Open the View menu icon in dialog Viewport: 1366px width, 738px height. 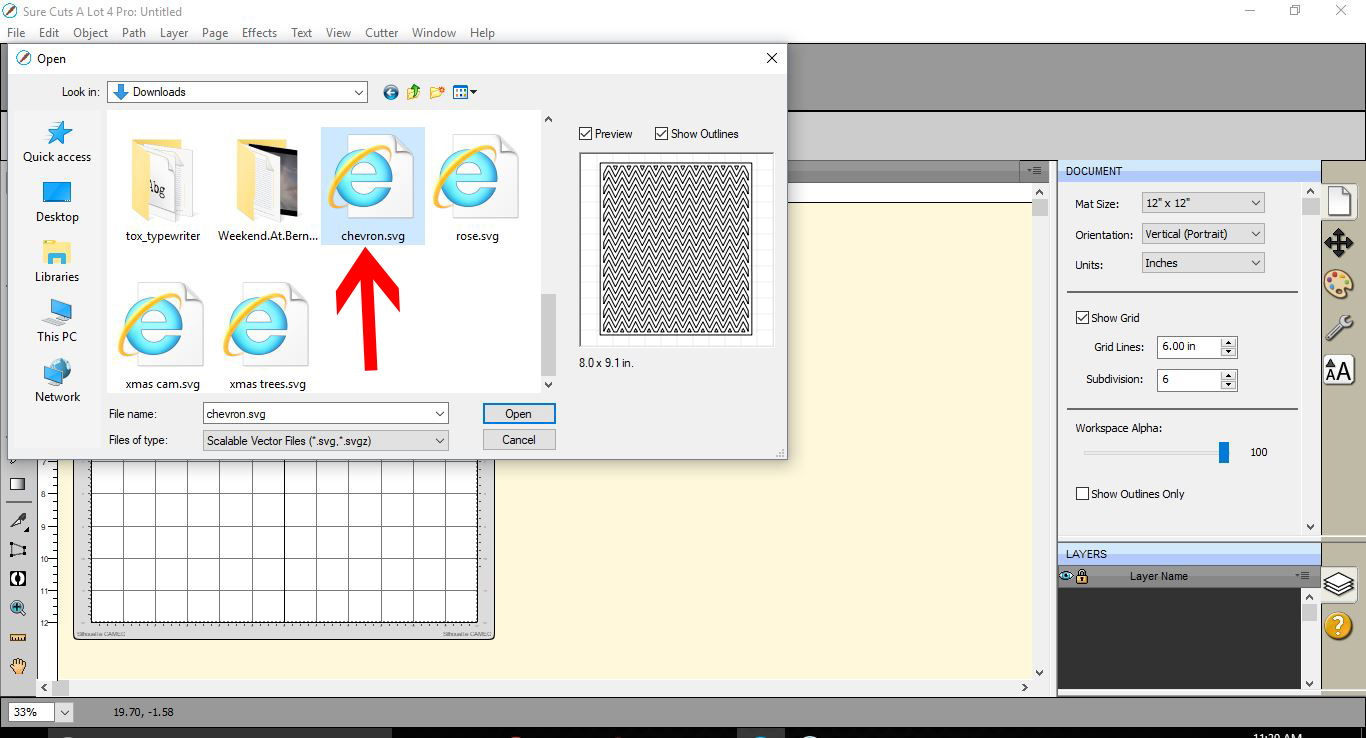click(464, 92)
